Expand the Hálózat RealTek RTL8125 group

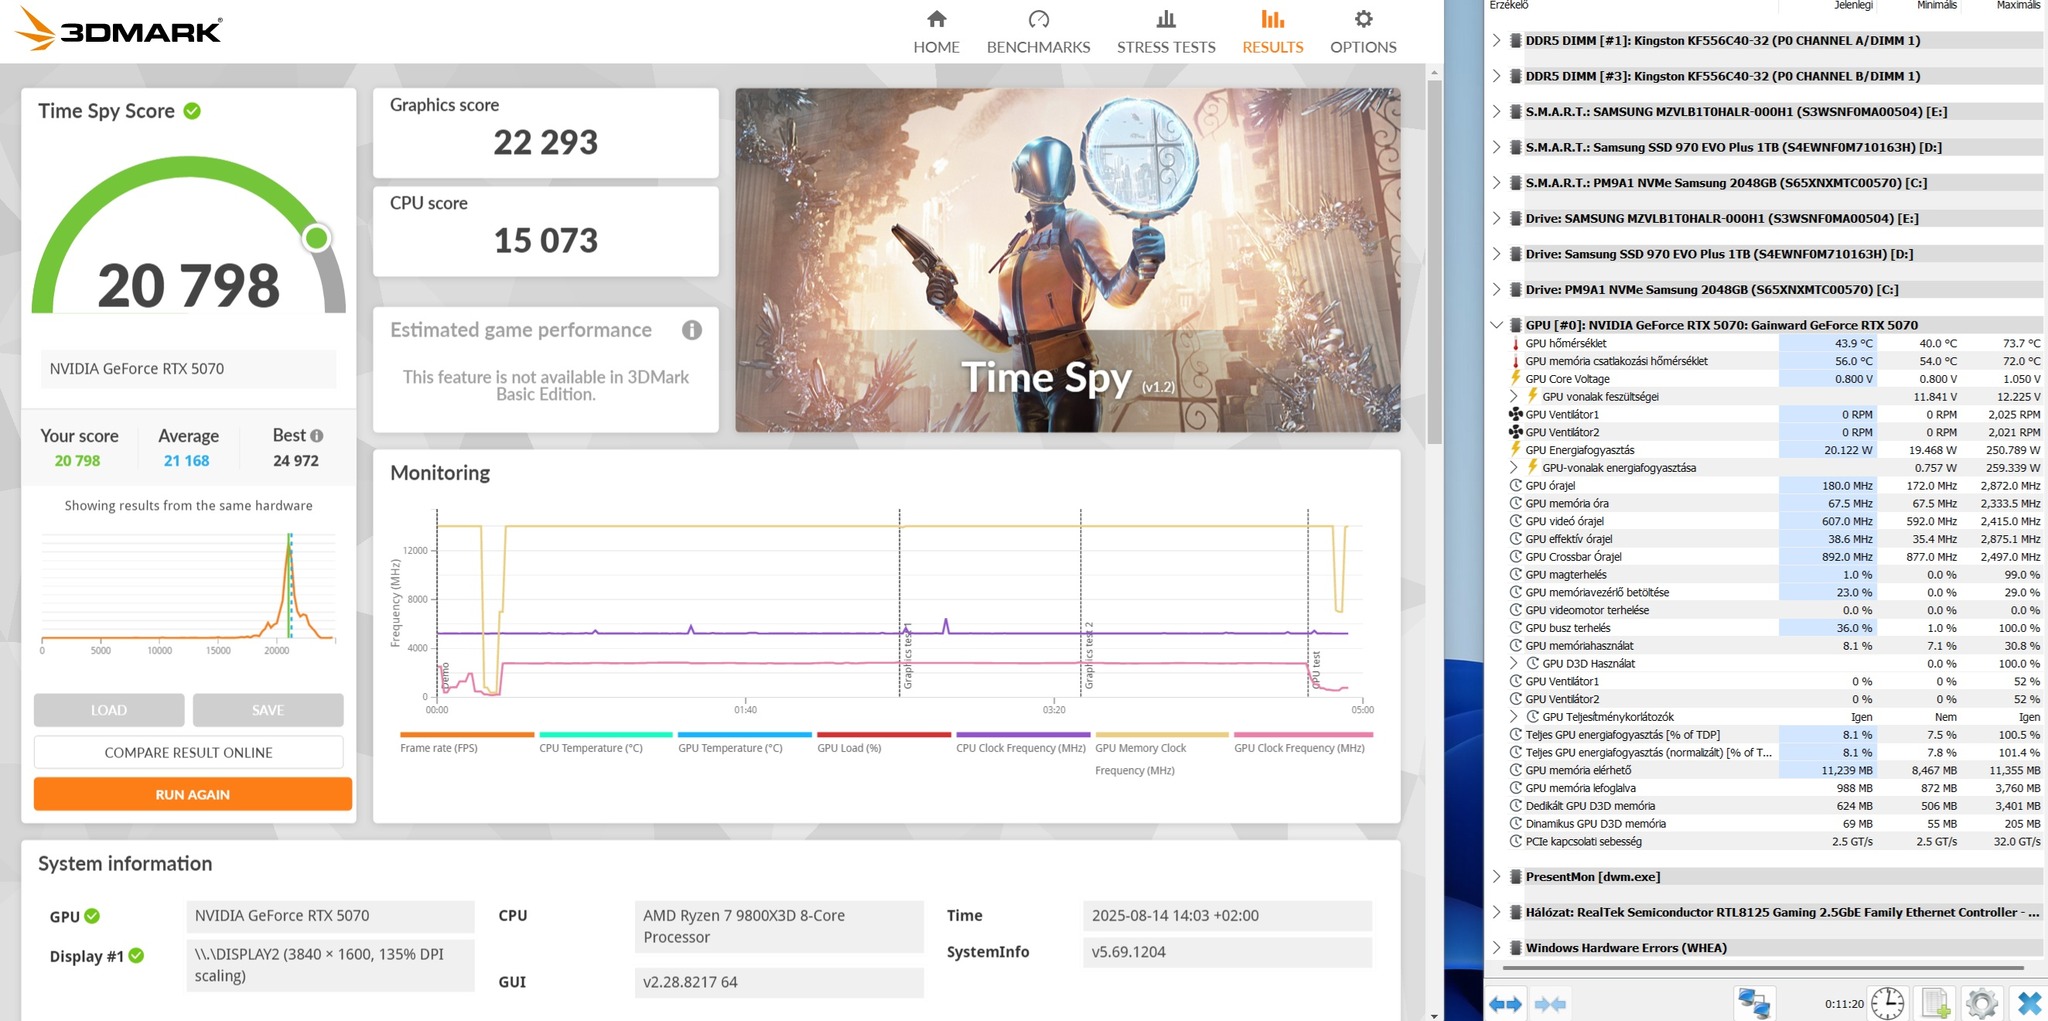click(x=1497, y=912)
